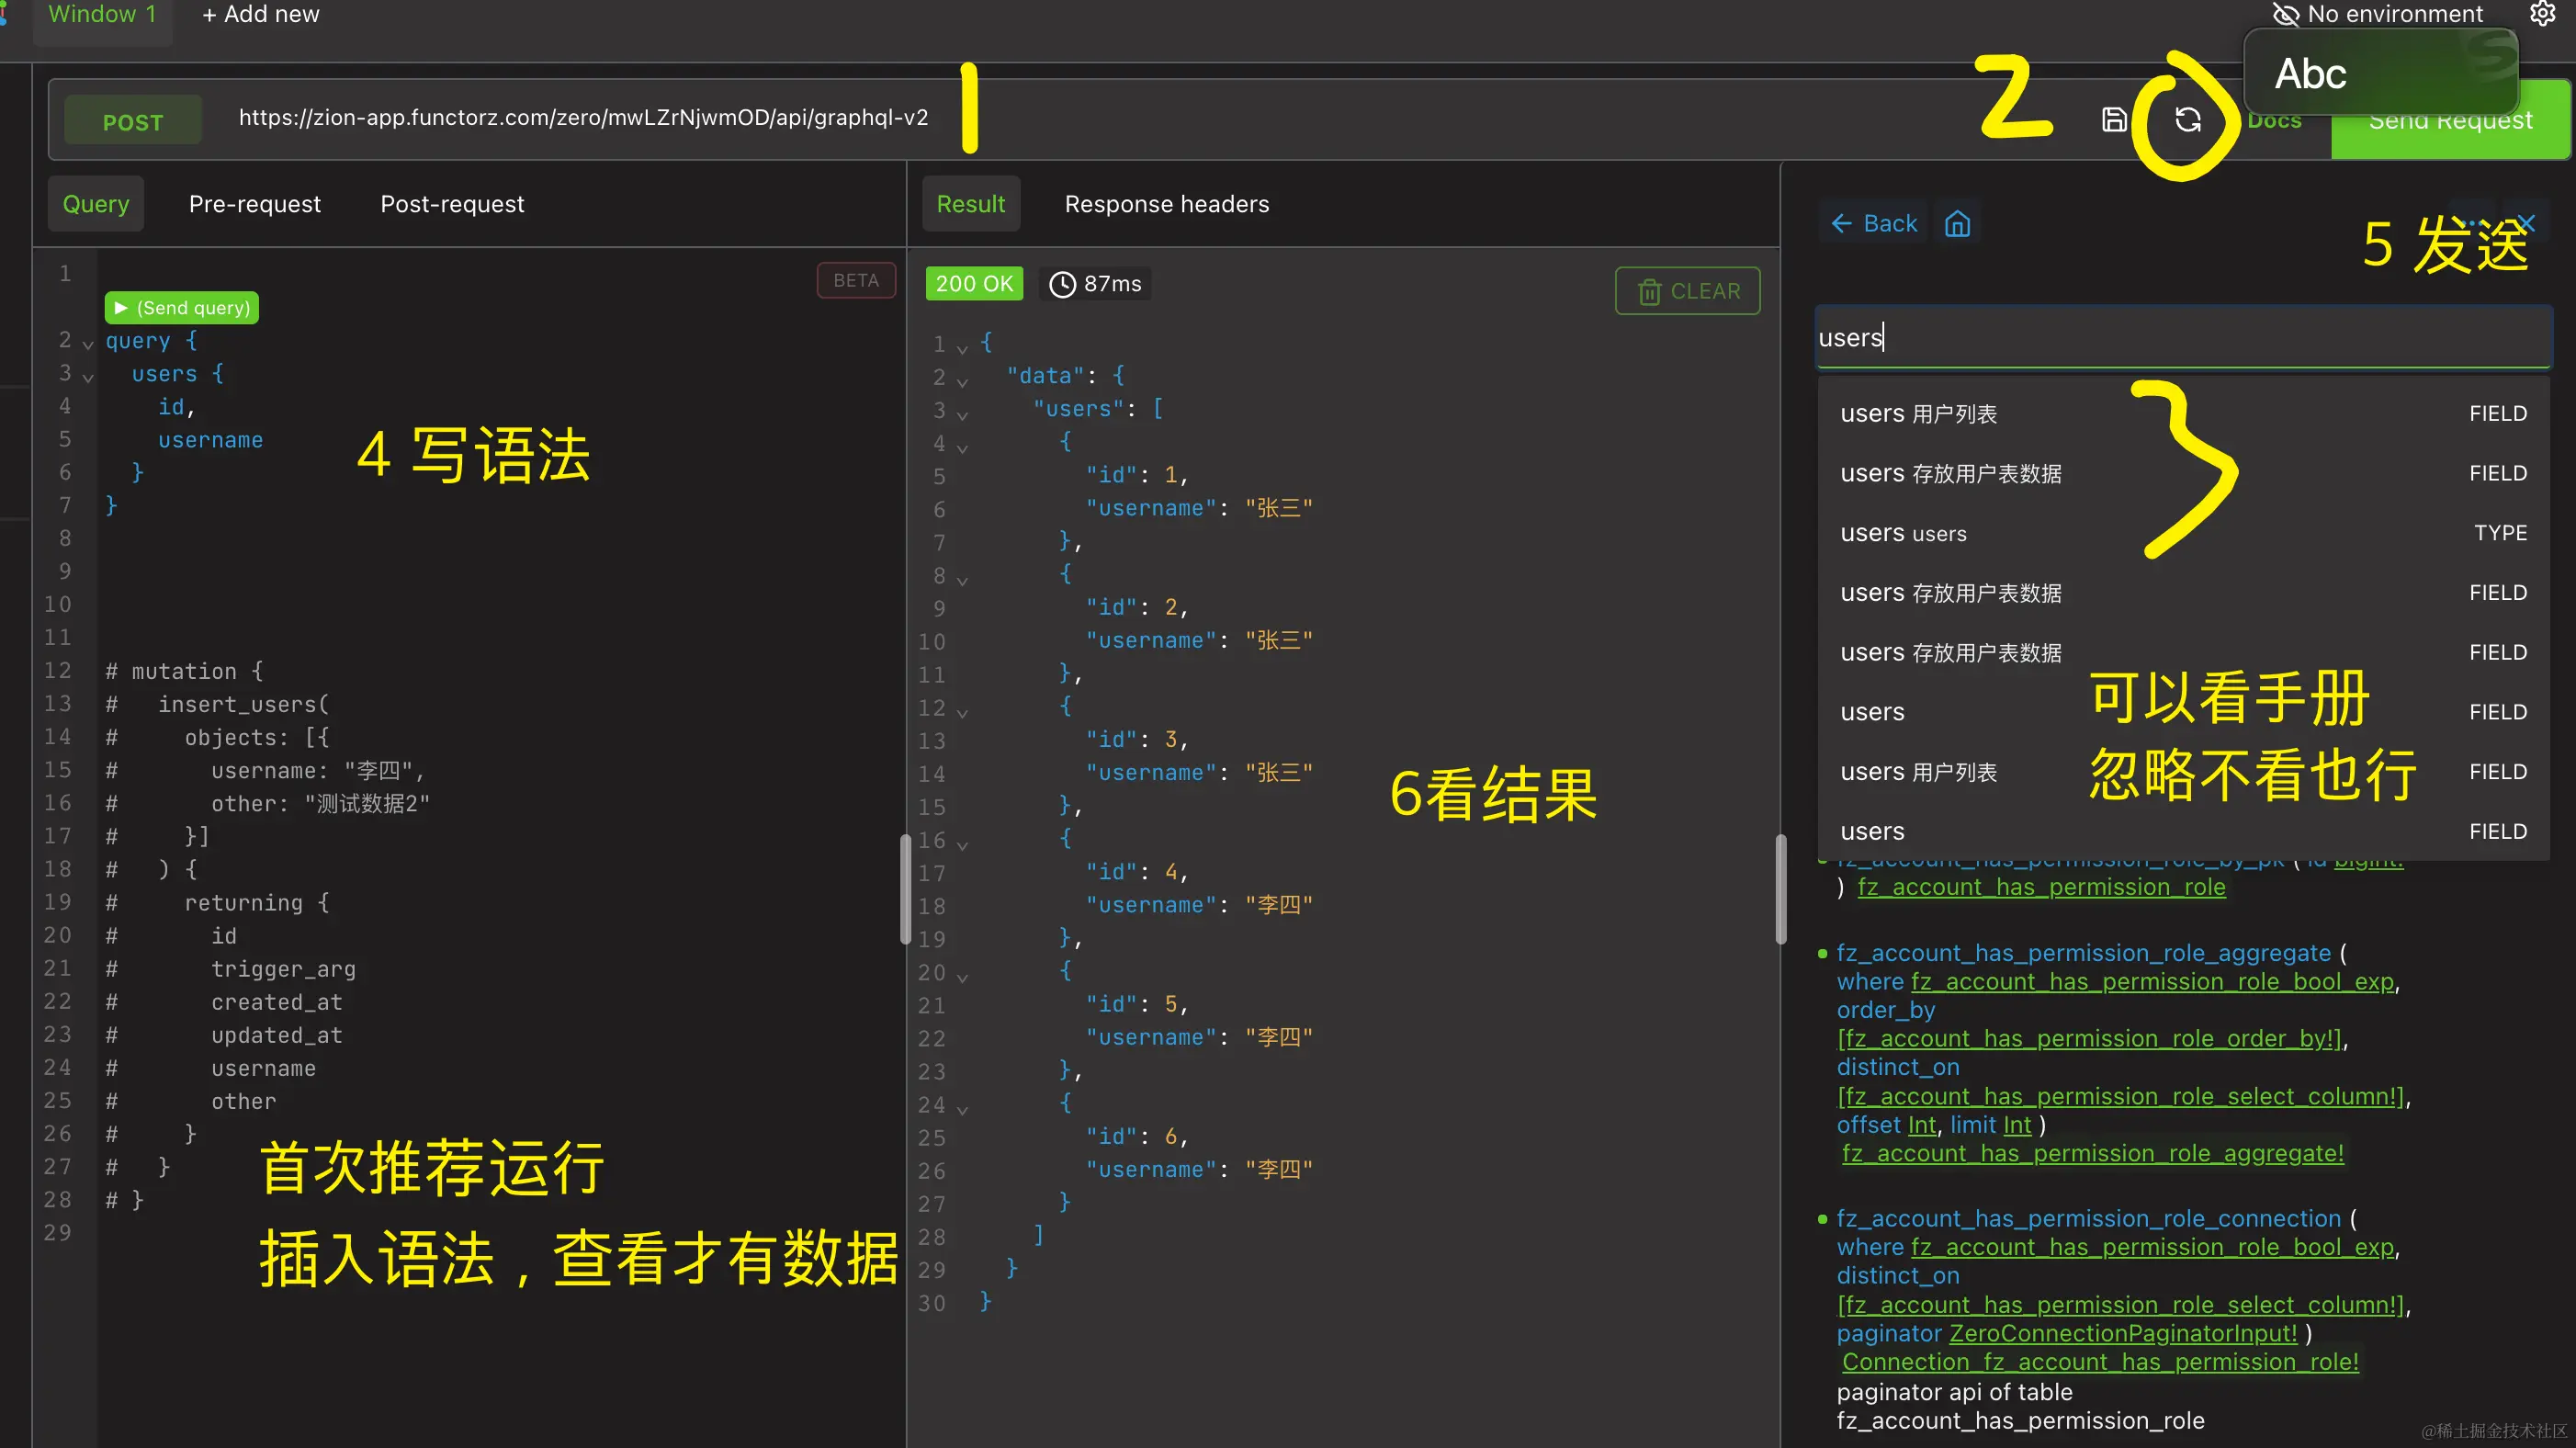Click the GraphQL endpoint URL field

click(x=583, y=118)
